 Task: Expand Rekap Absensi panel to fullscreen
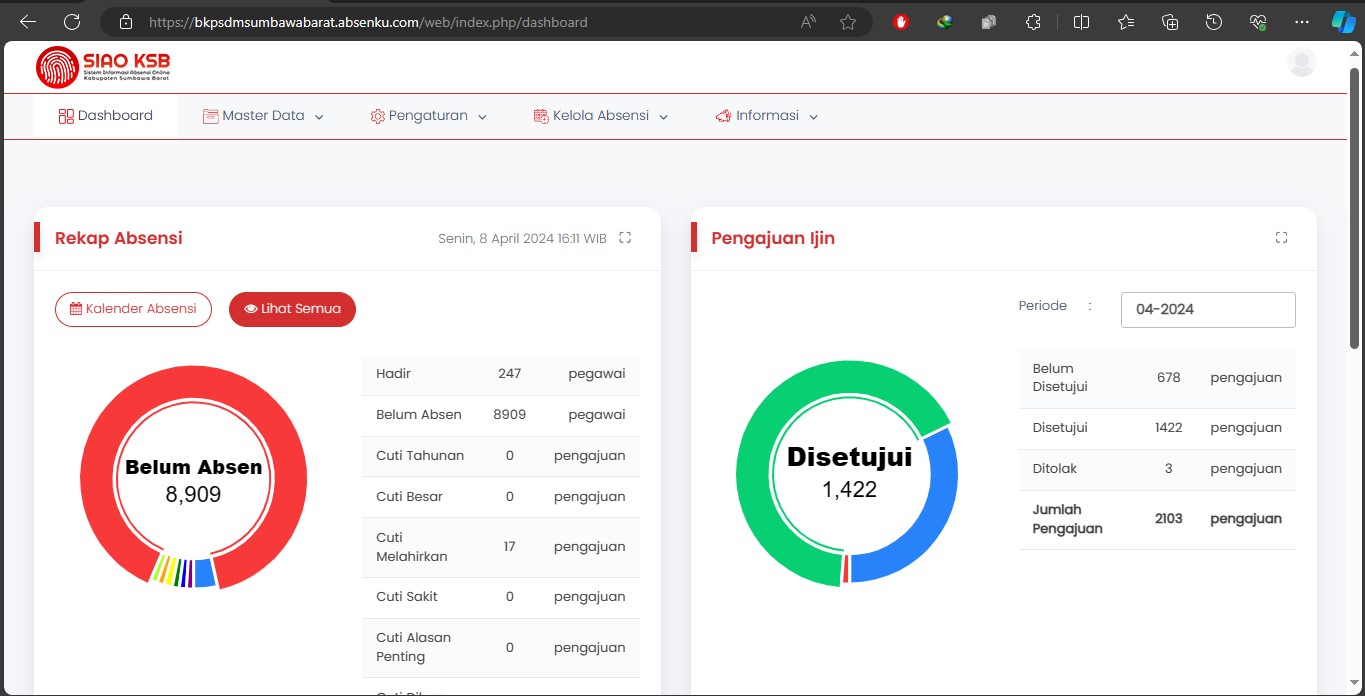625,238
